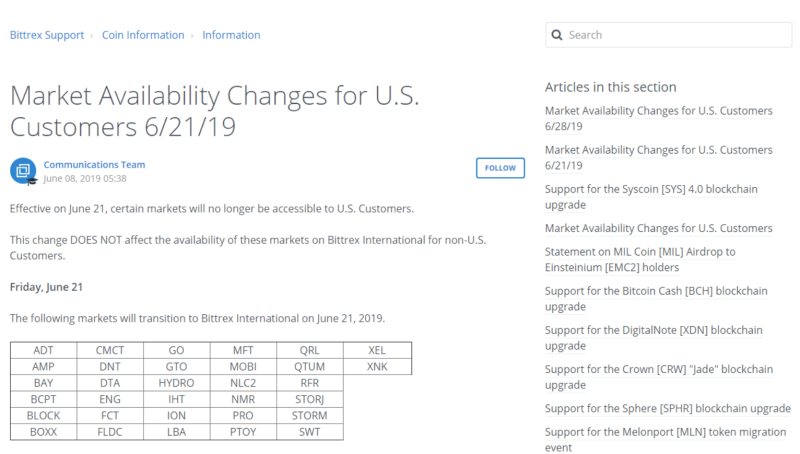Open the Bittrex Support breadcrumb
Viewport: 800px width, 454px height.
pyautogui.click(x=46, y=35)
